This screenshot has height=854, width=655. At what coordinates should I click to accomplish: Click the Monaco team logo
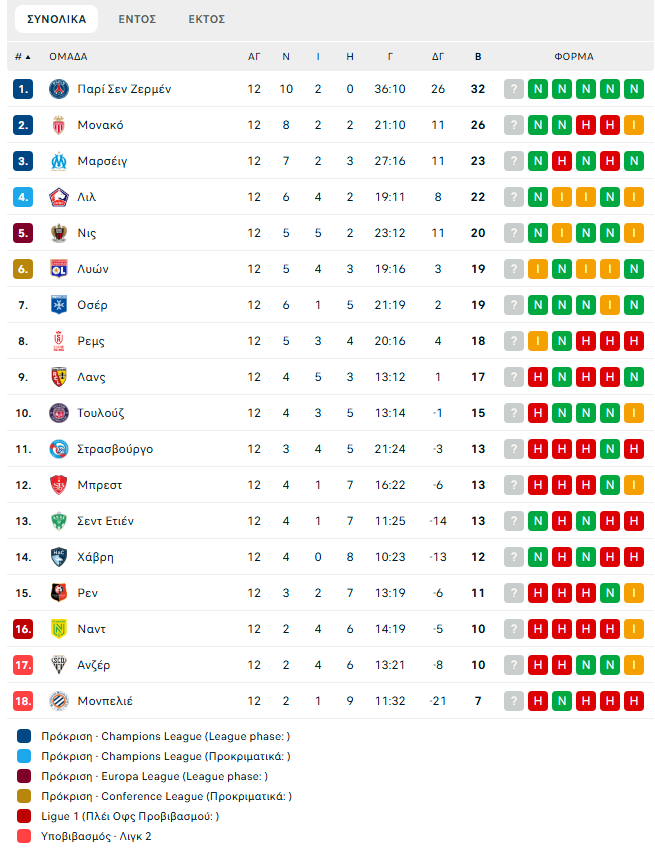pyautogui.click(x=58, y=125)
